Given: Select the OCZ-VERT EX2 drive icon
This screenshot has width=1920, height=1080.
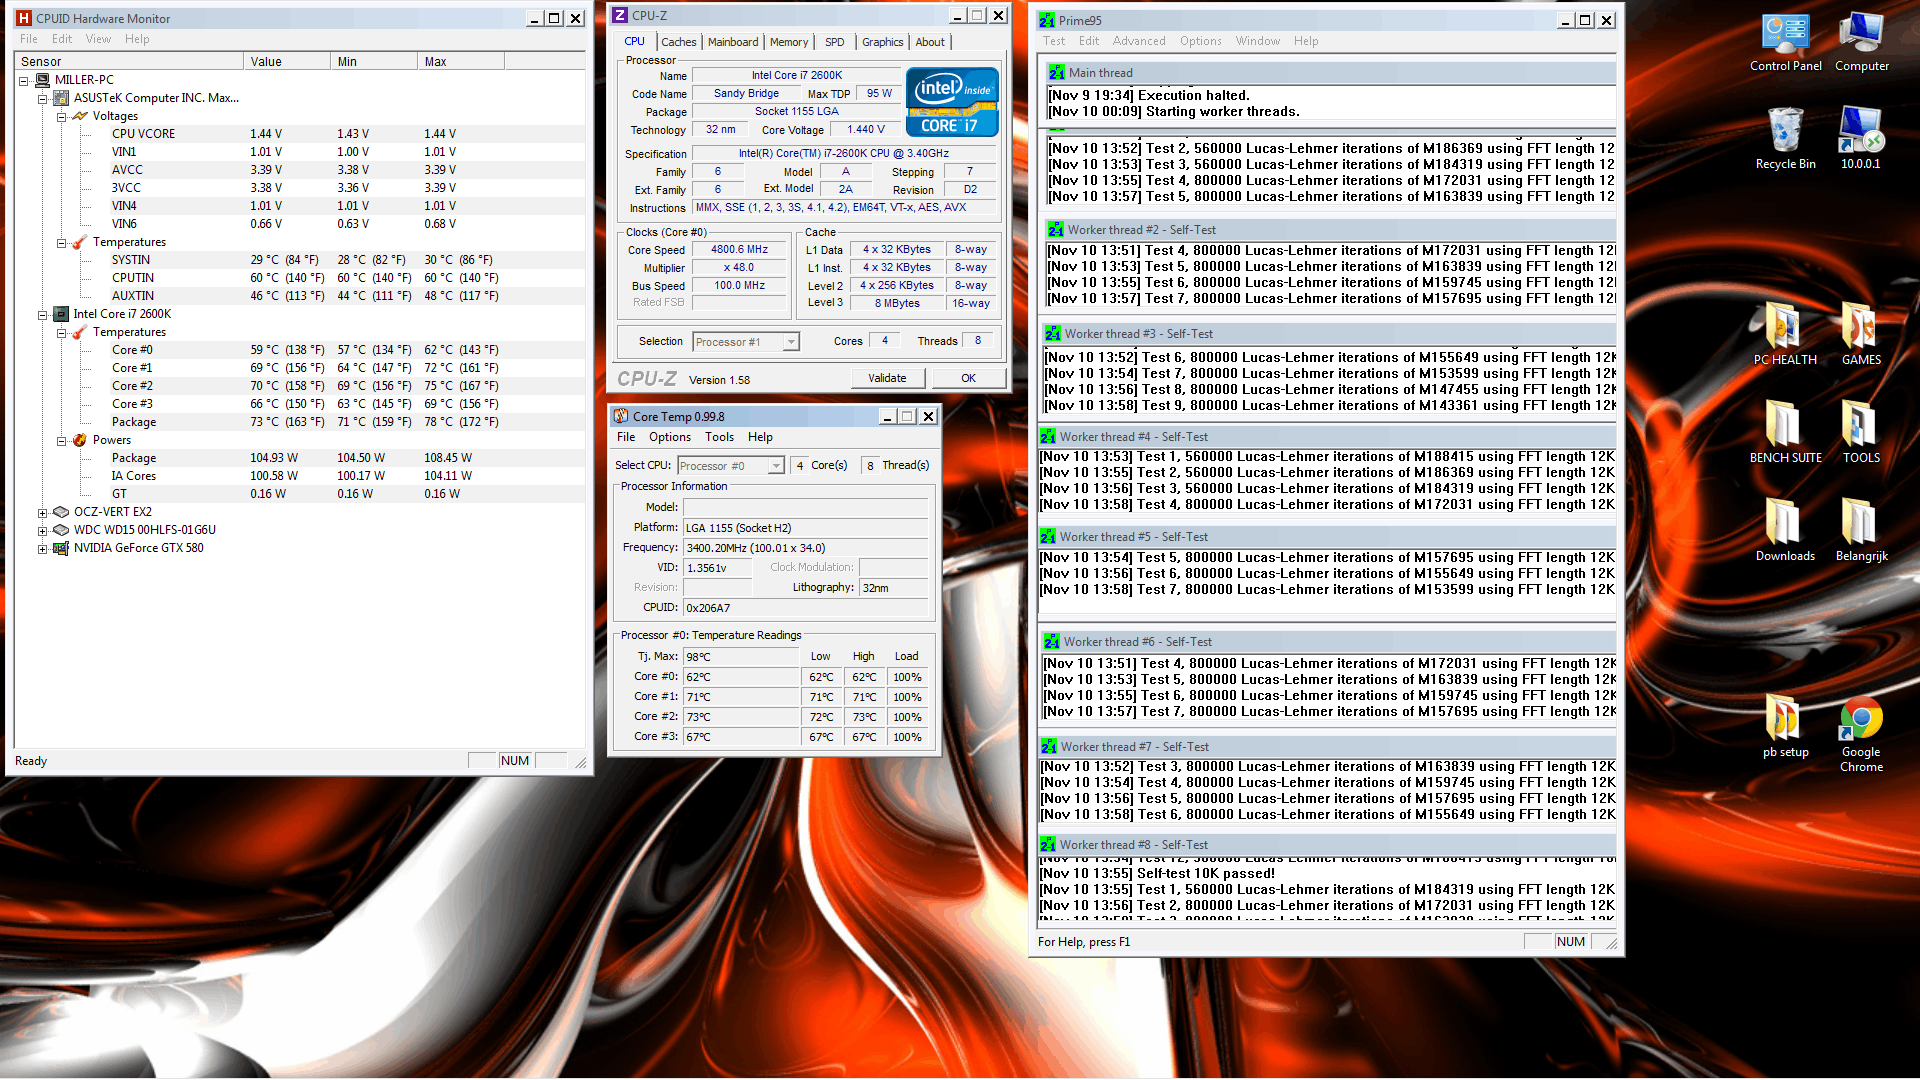Looking at the screenshot, I should click(61, 511).
